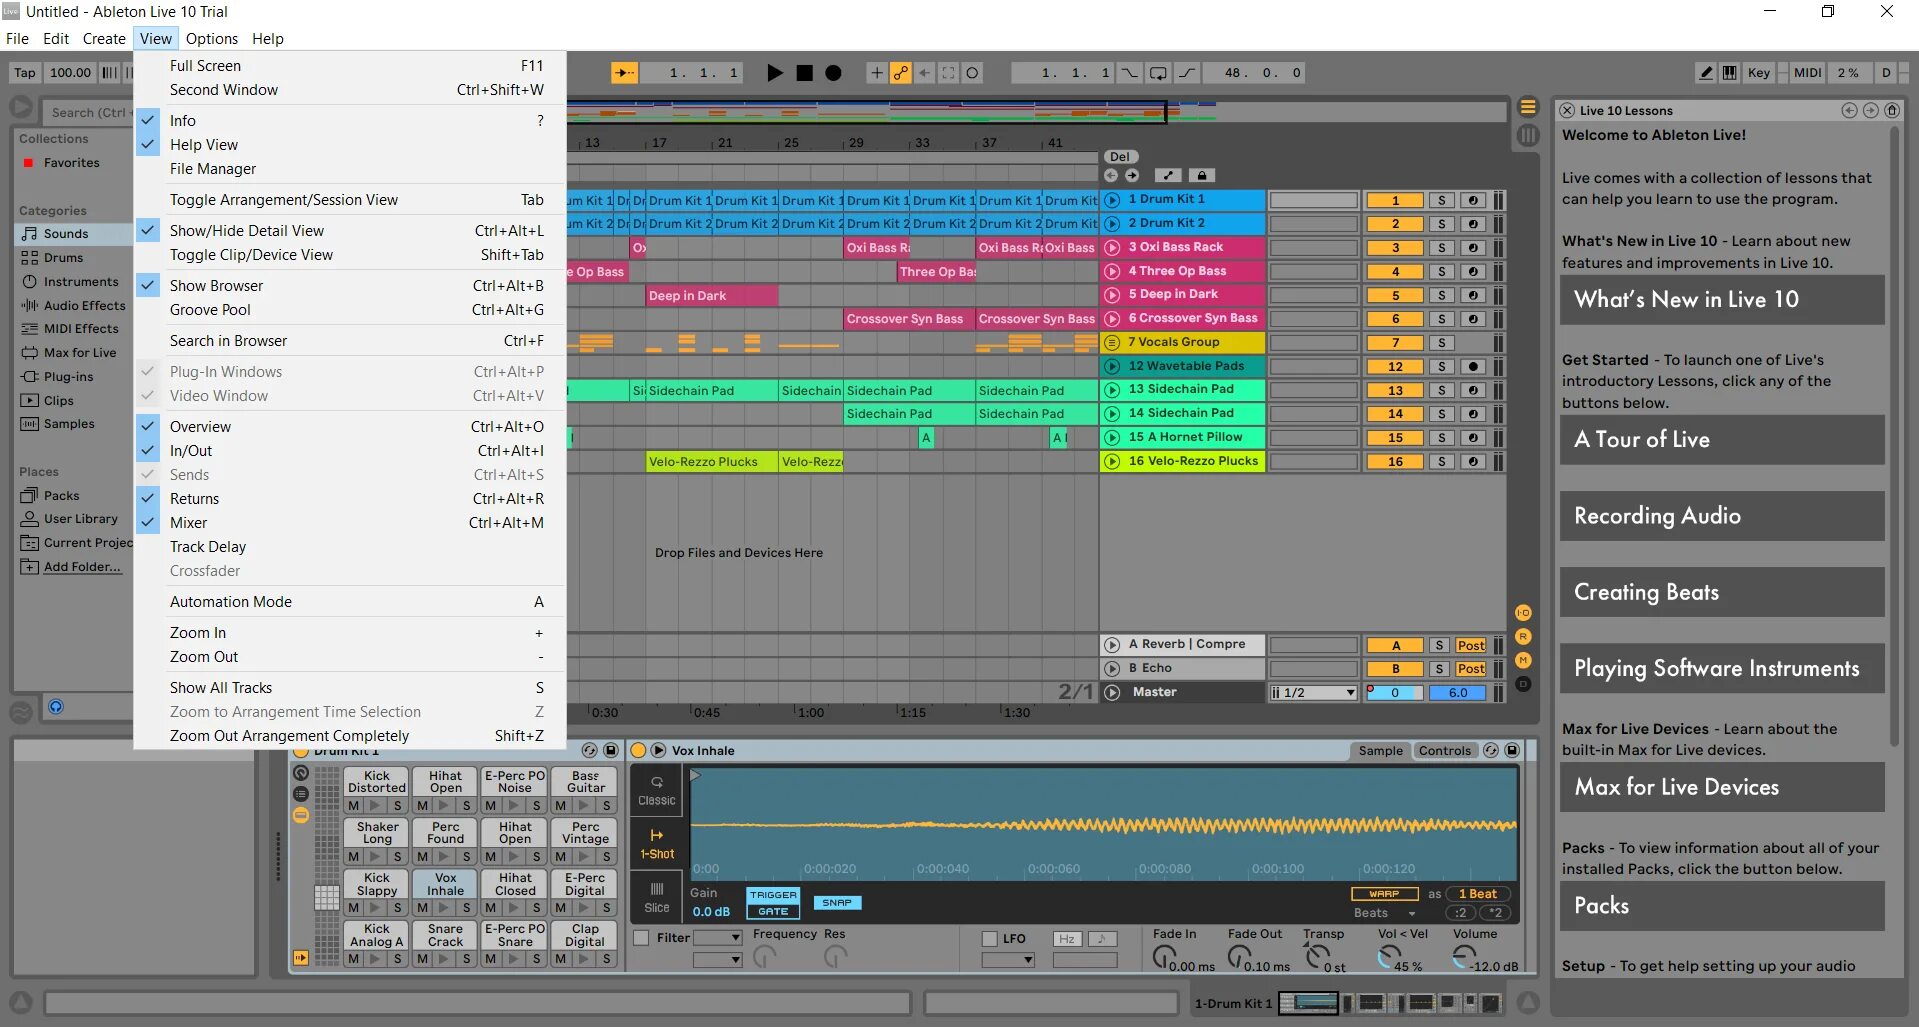The image size is (1919, 1027).
Task: Stop playback with the Stop button
Action: coord(804,73)
